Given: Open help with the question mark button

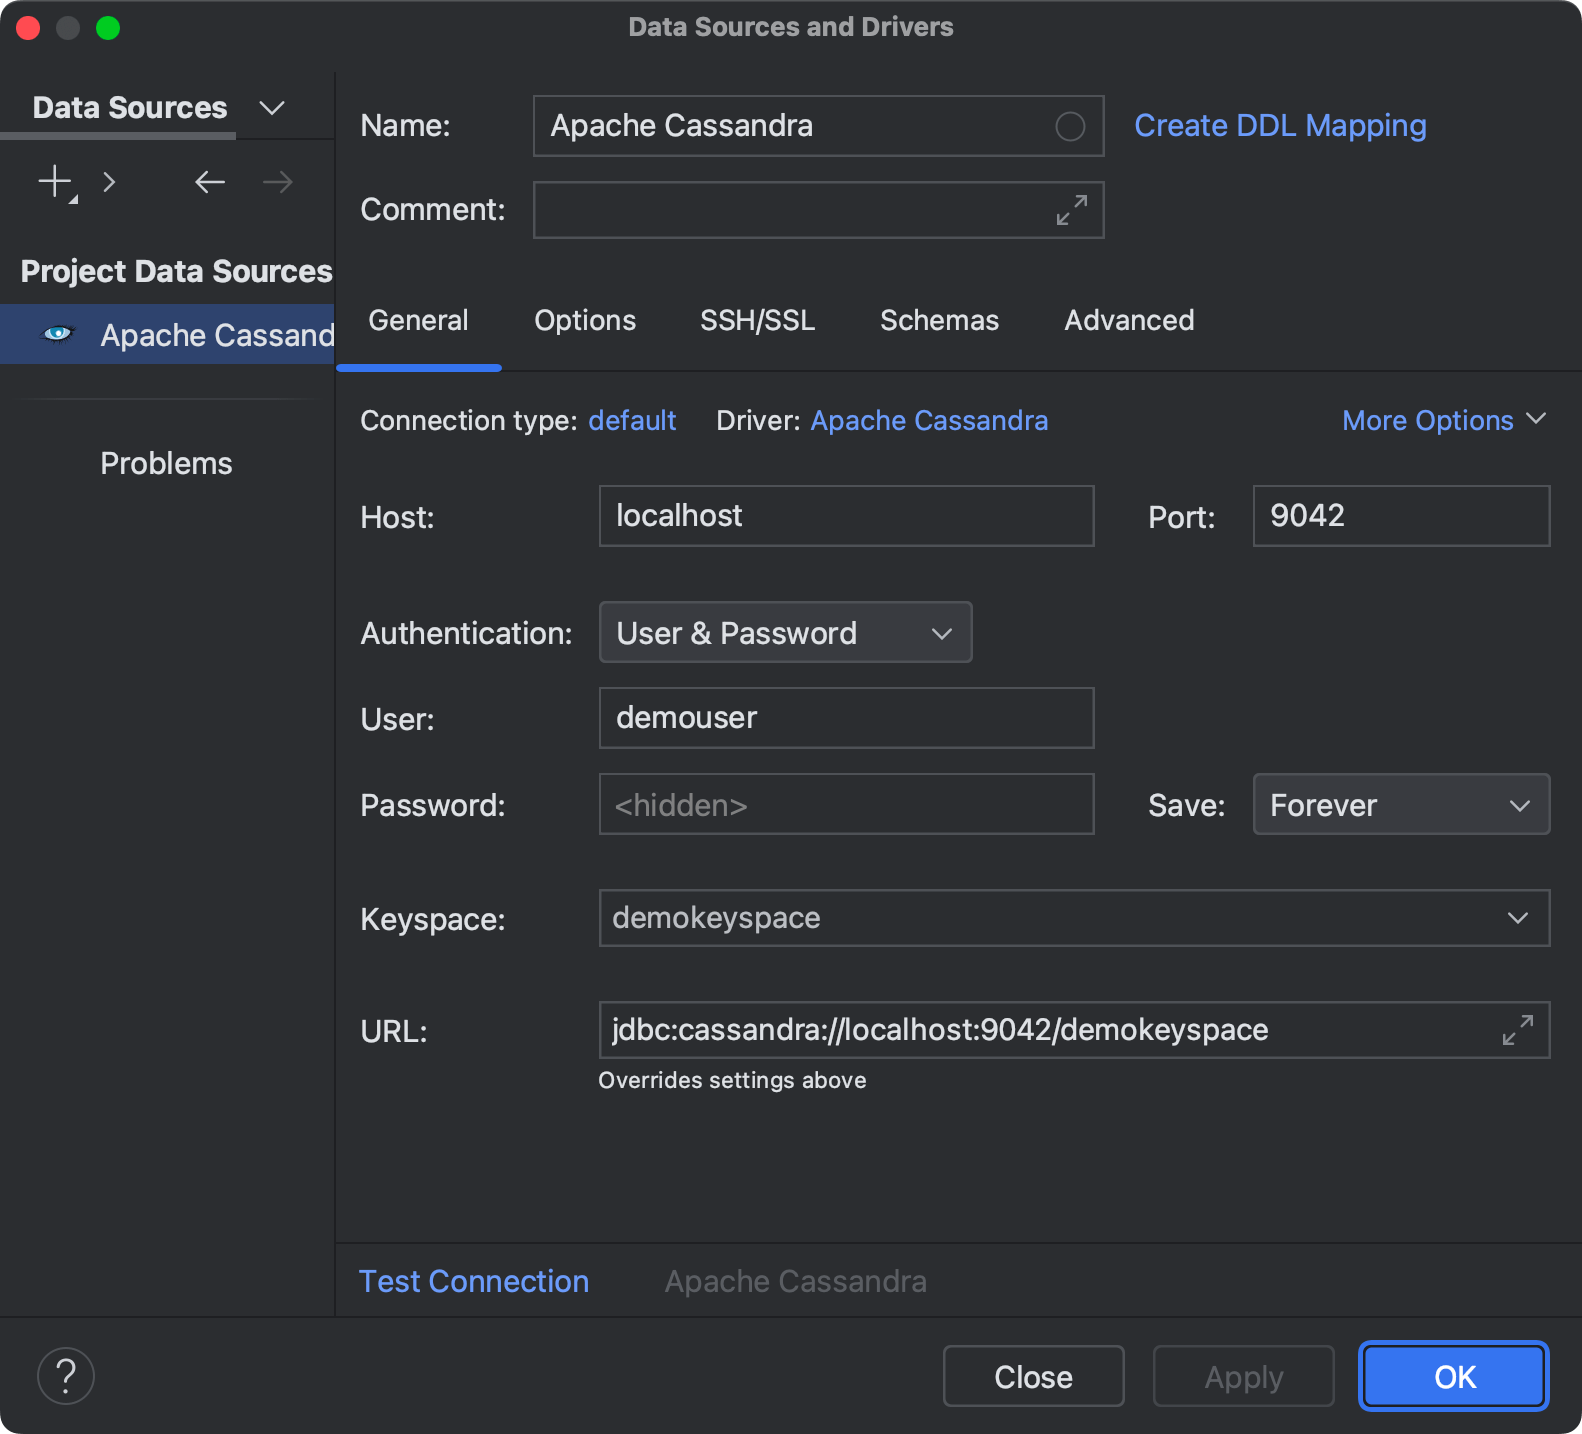Looking at the screenshot, I should click(66, 1376).
